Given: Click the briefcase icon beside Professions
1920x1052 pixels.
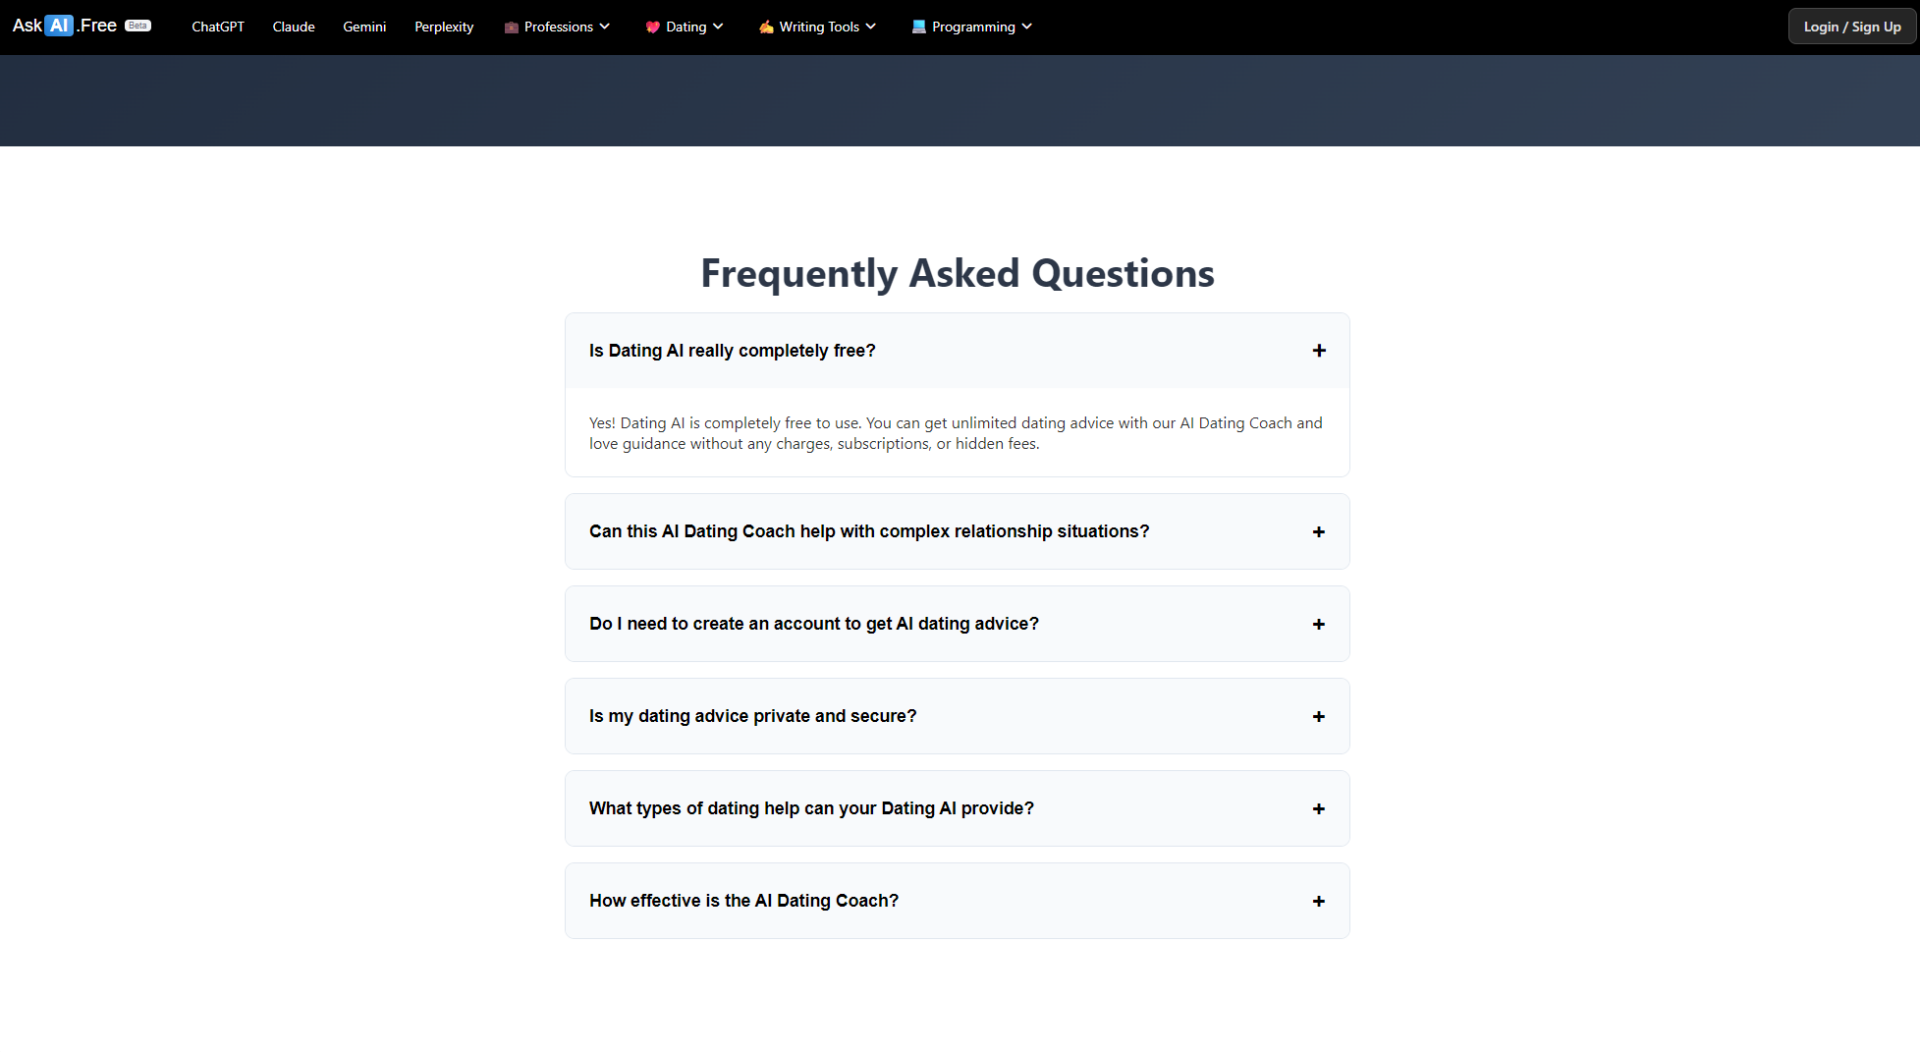Looking at the screenshot, I should (511, 27).
